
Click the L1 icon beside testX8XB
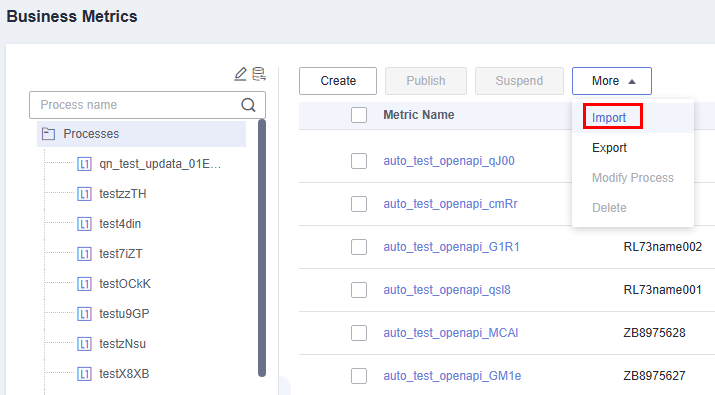(x=84, y=374)
